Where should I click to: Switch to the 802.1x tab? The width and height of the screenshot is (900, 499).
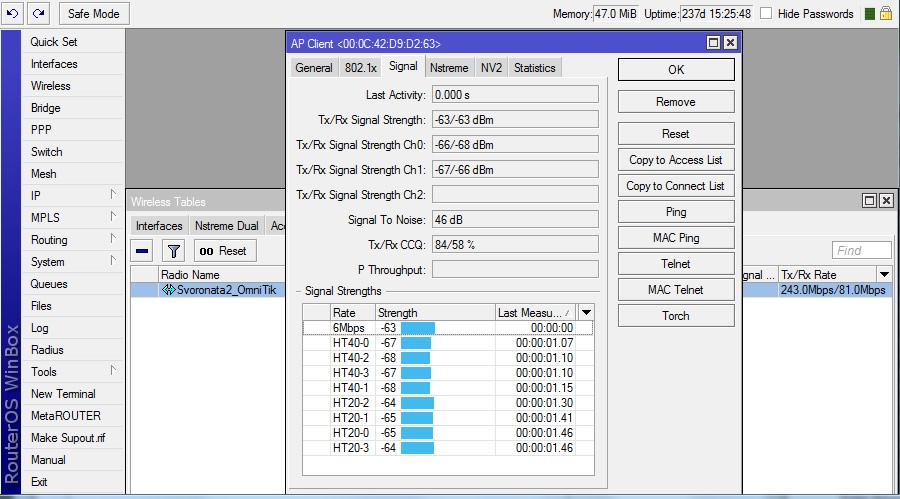360,68
